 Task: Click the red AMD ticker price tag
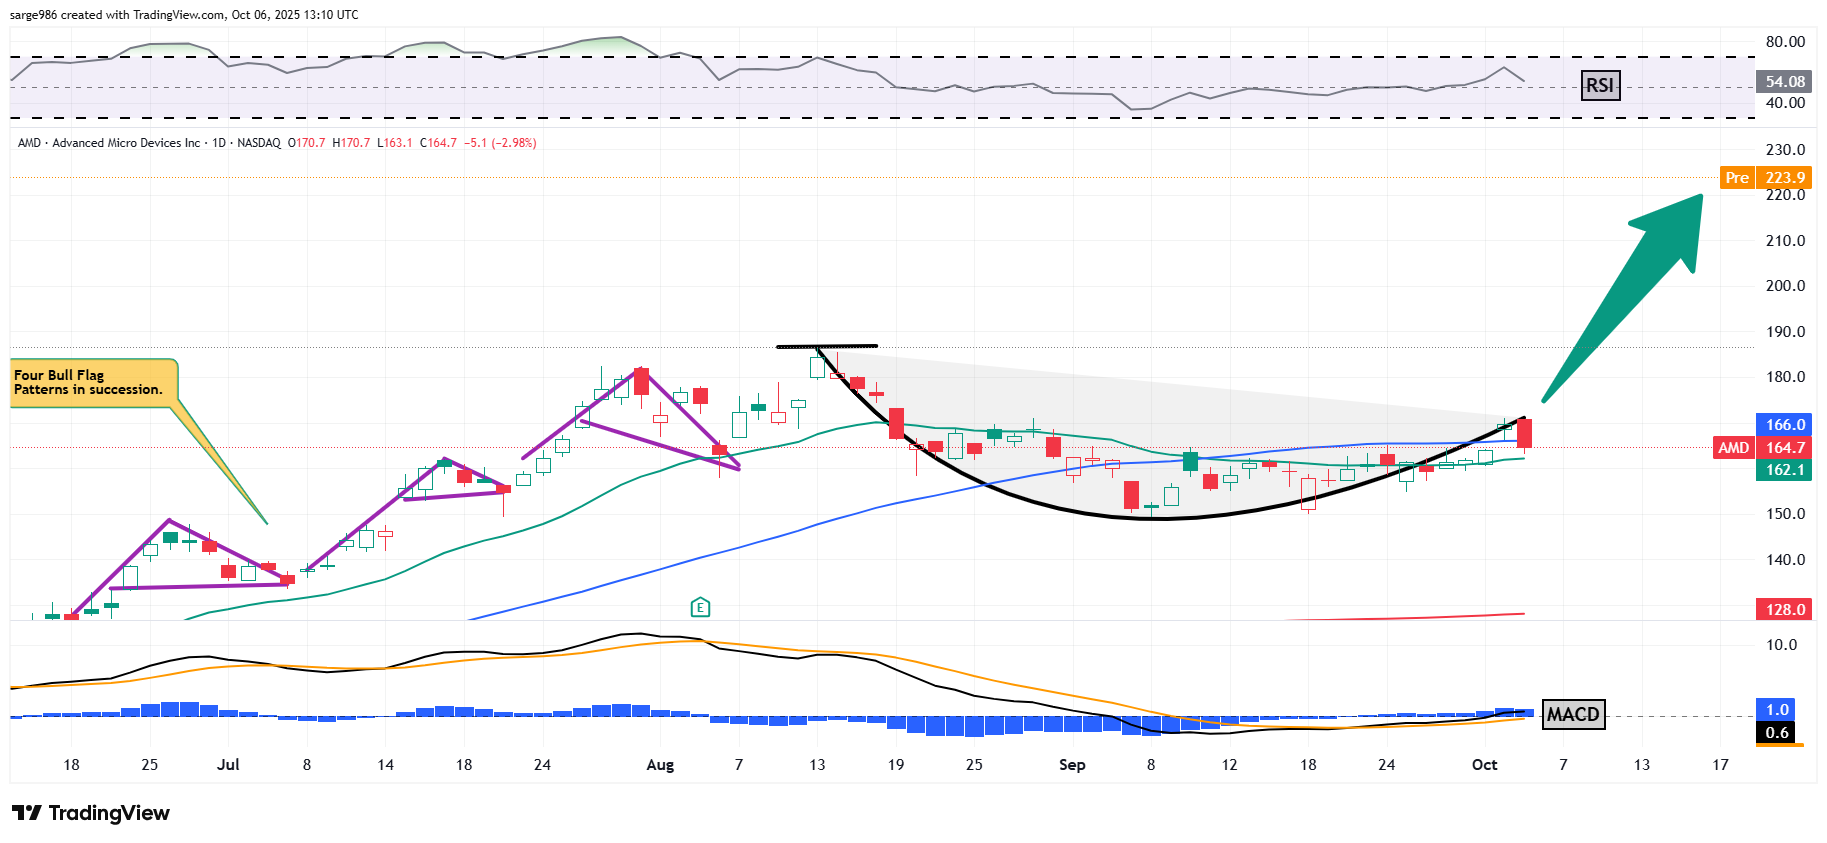point(1733,448)
